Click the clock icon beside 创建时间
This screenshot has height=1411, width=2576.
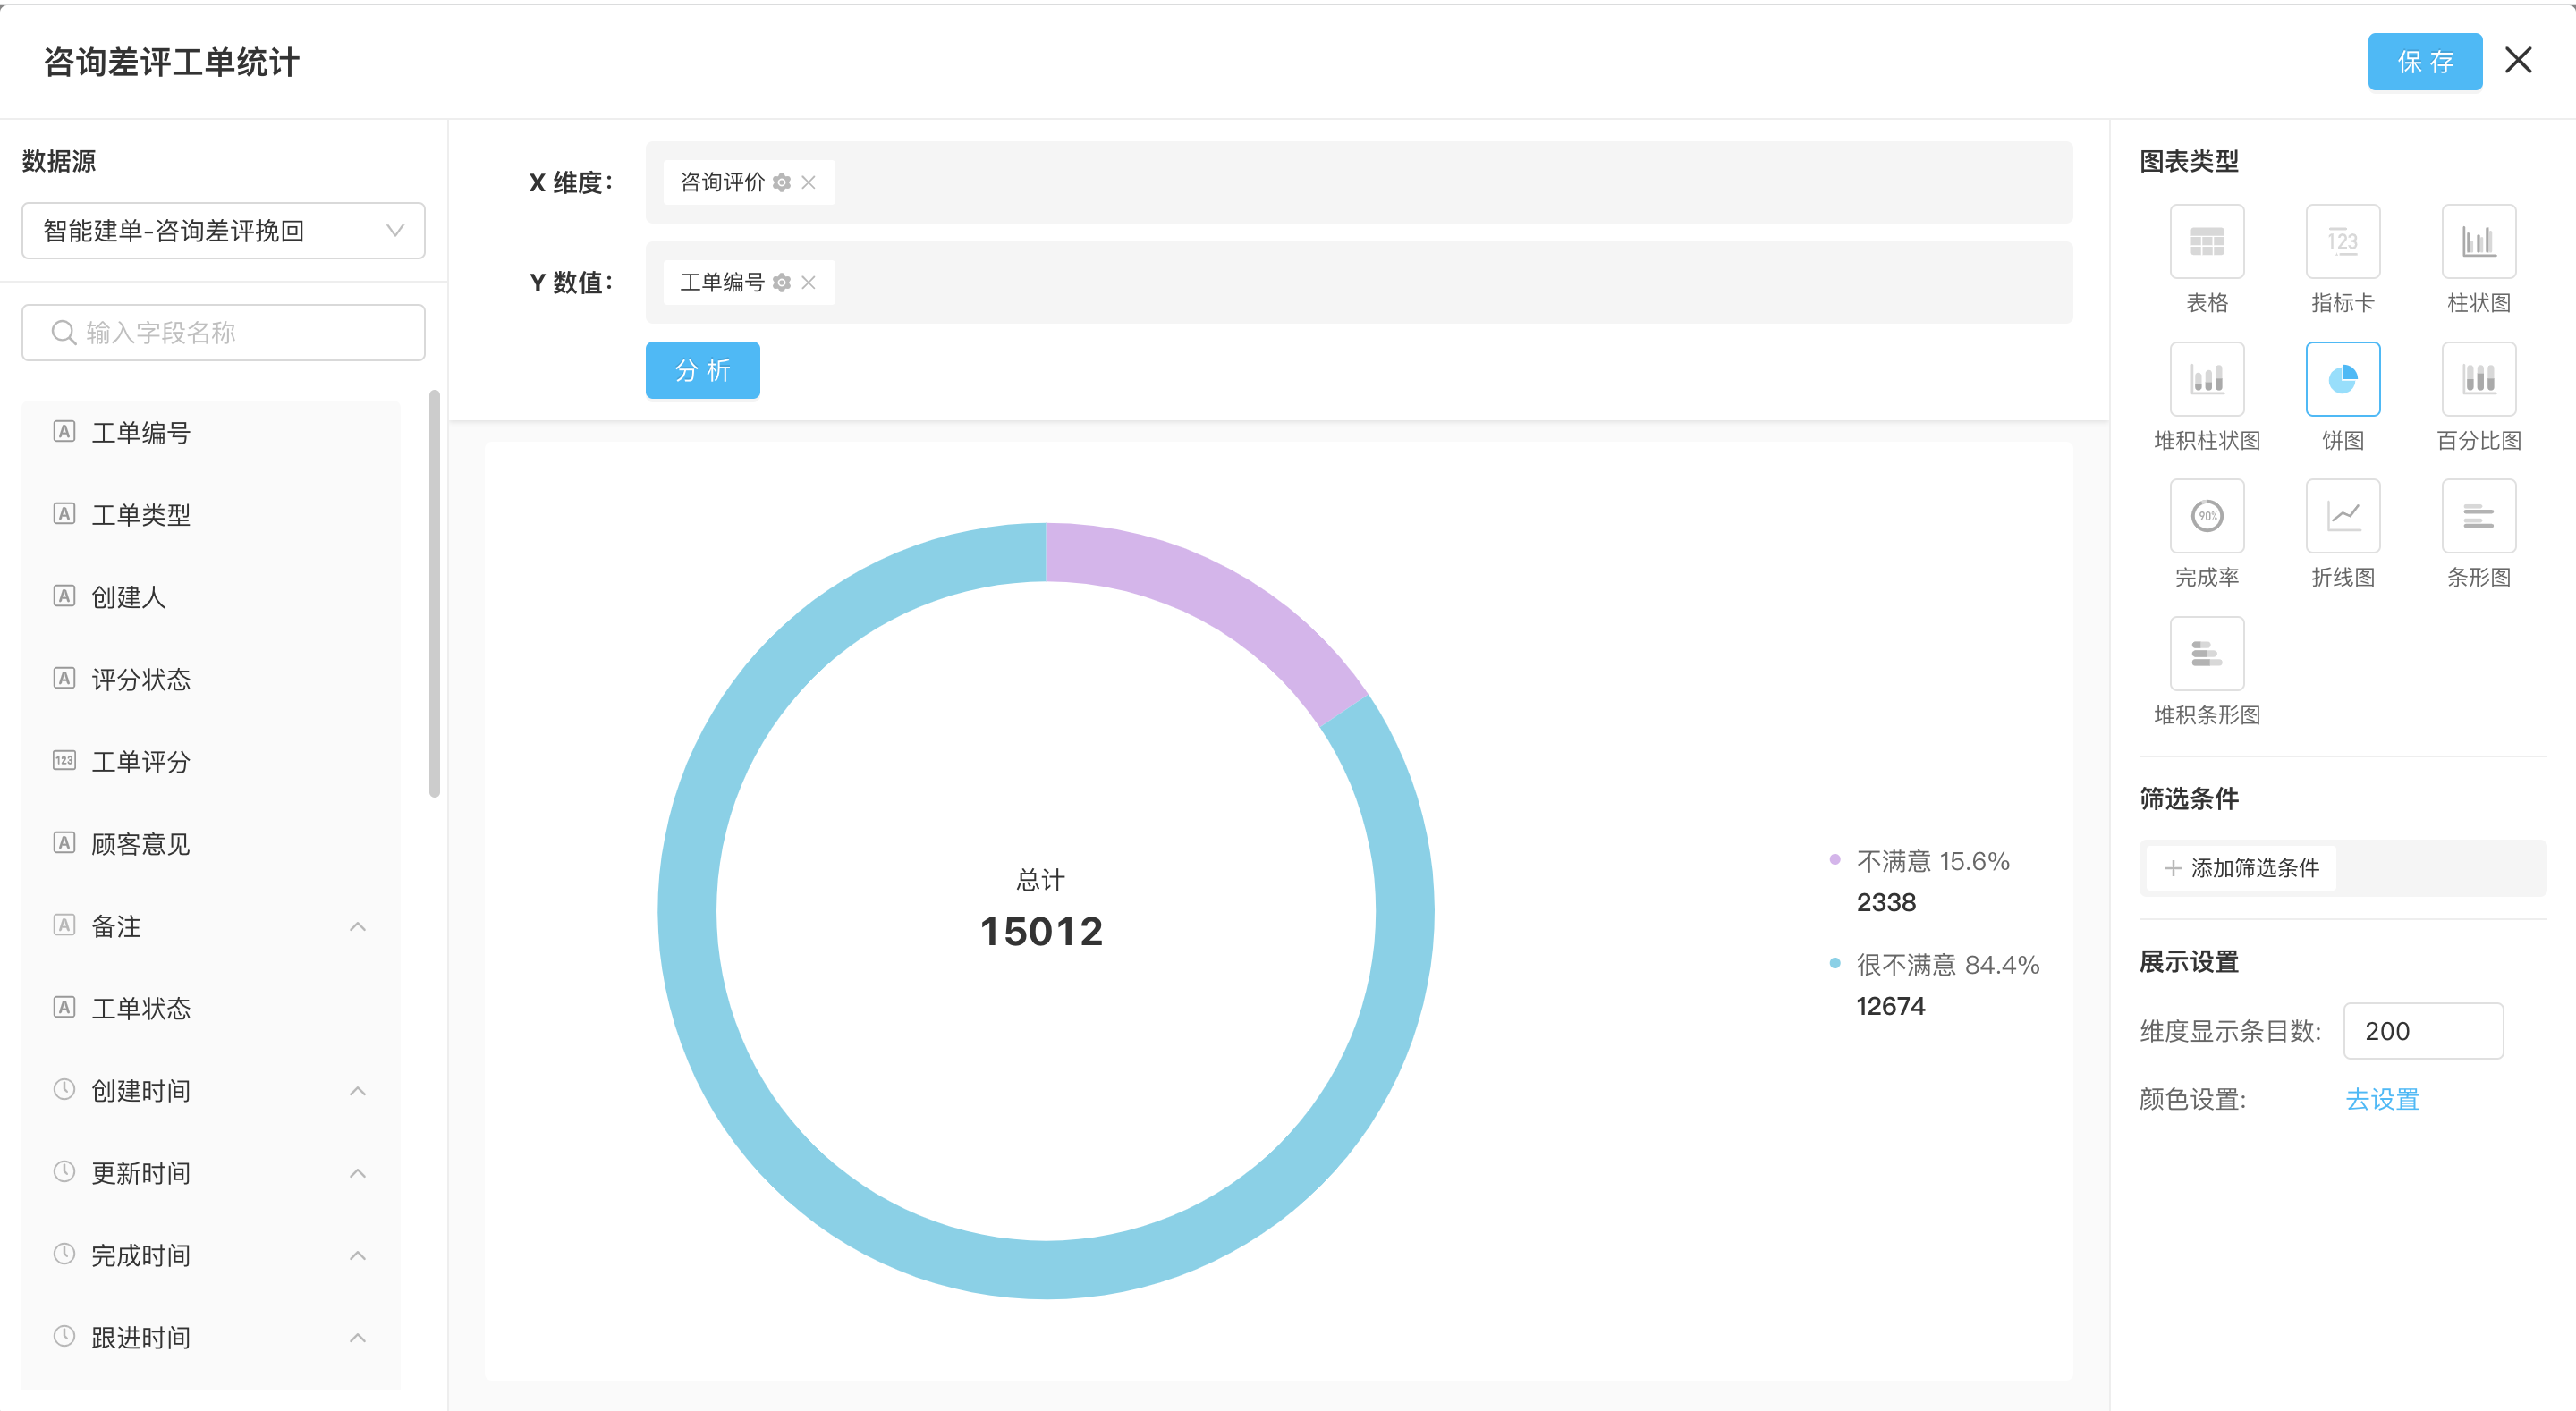64,1089
